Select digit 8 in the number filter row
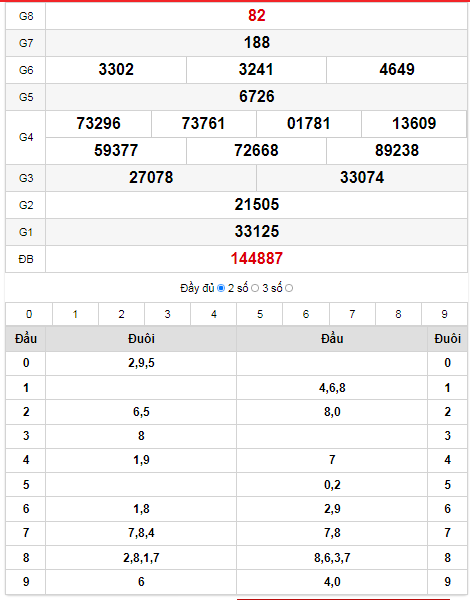The width and height of the screenshot is (470, 600). (398, 314)
